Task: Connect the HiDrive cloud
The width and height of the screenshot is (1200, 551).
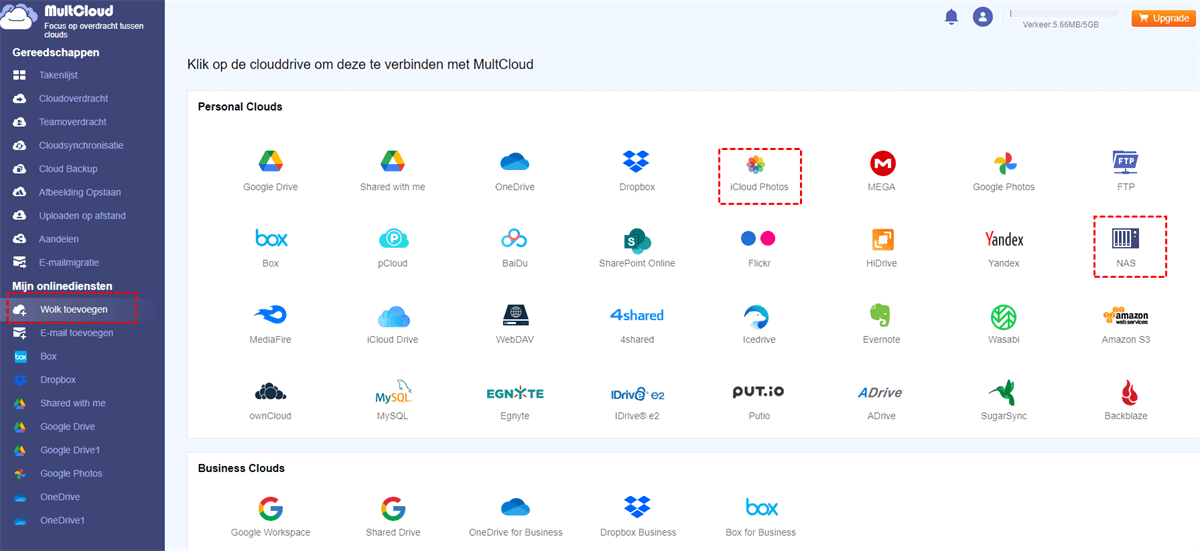Action: (x=882, y=239)
